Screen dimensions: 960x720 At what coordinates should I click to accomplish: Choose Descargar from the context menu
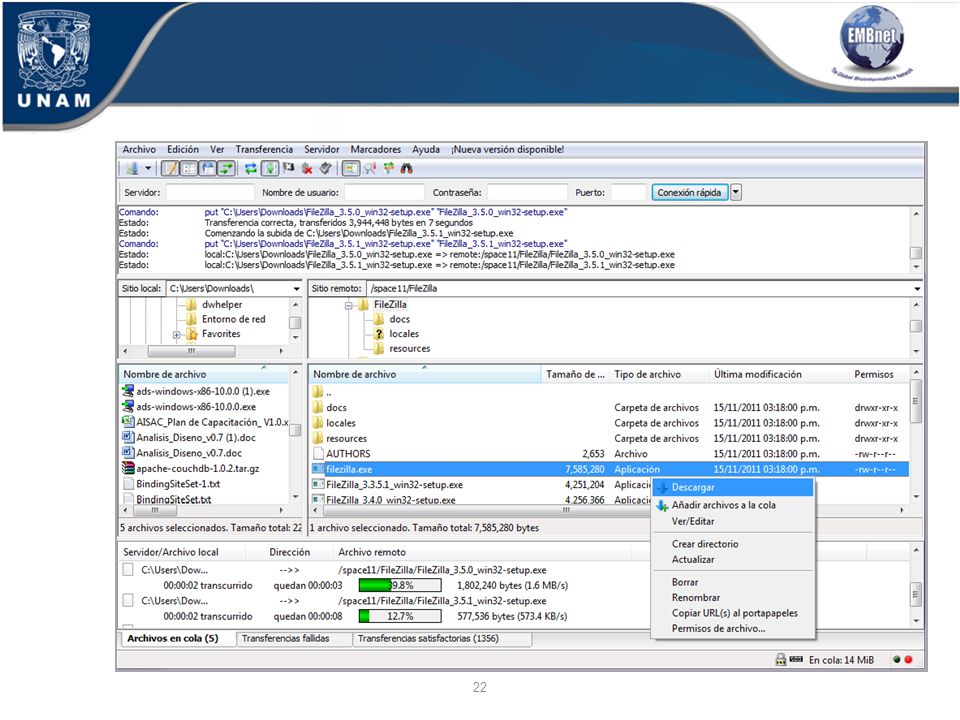click(x=733, y=487)
